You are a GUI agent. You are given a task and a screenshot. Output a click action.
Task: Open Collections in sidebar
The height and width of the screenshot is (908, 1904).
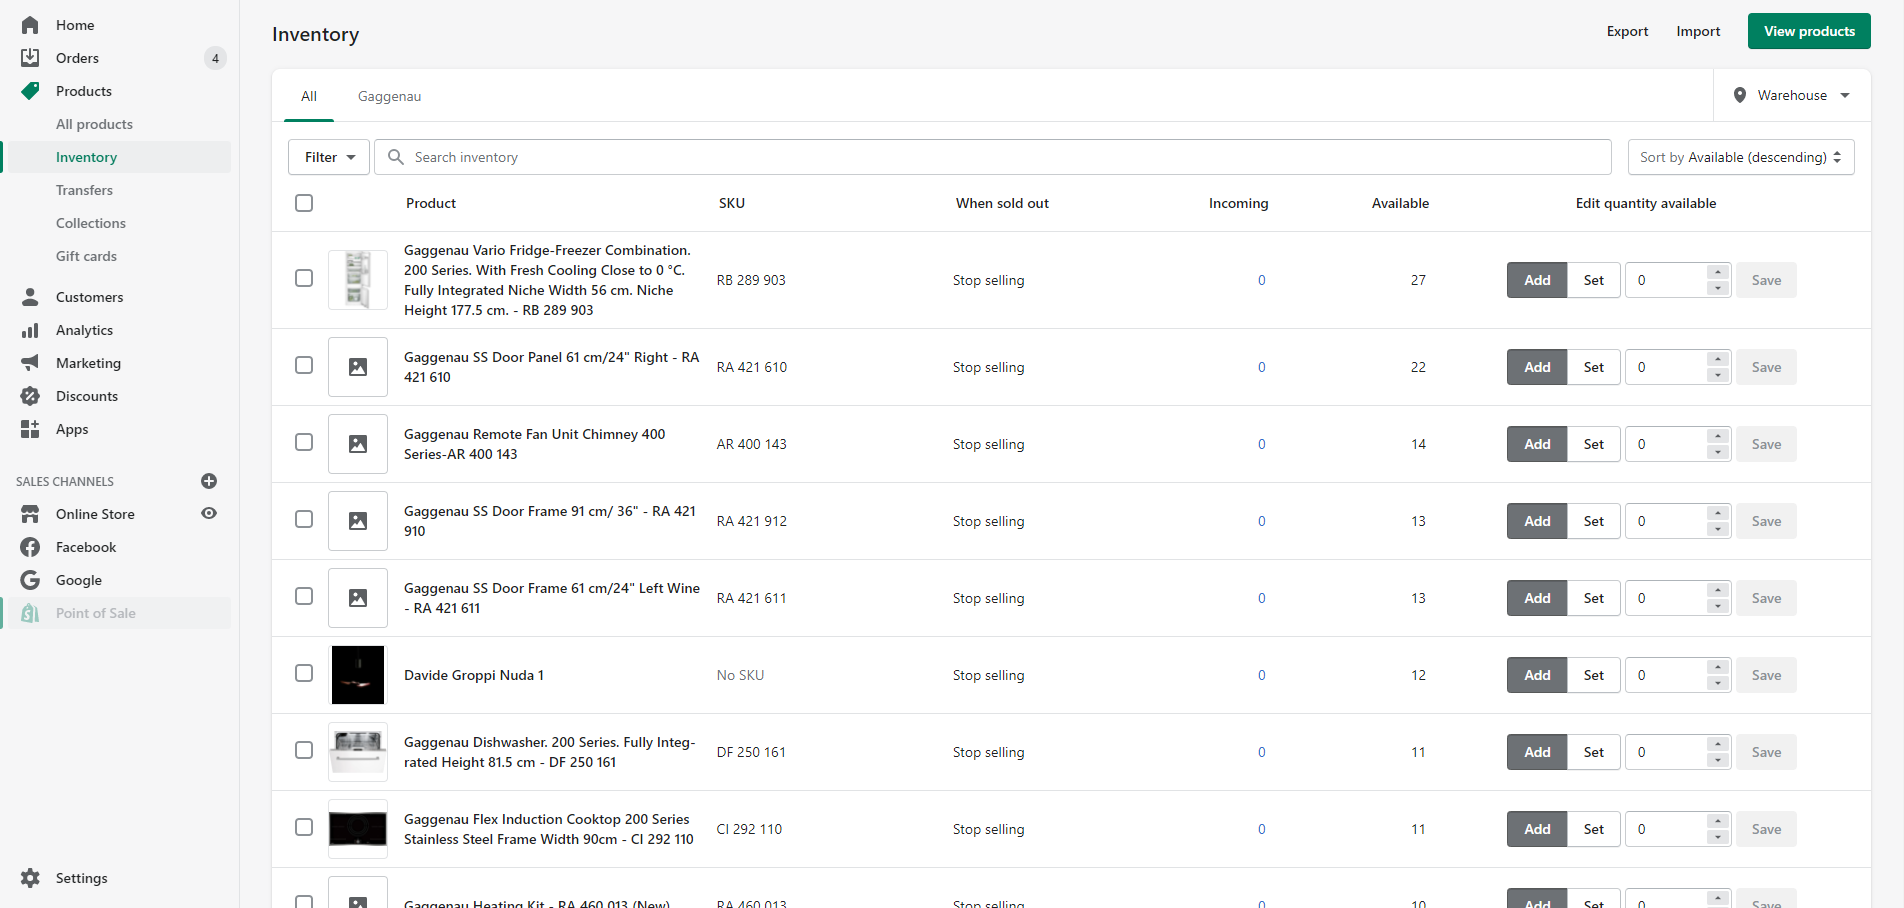click(91, 223)
